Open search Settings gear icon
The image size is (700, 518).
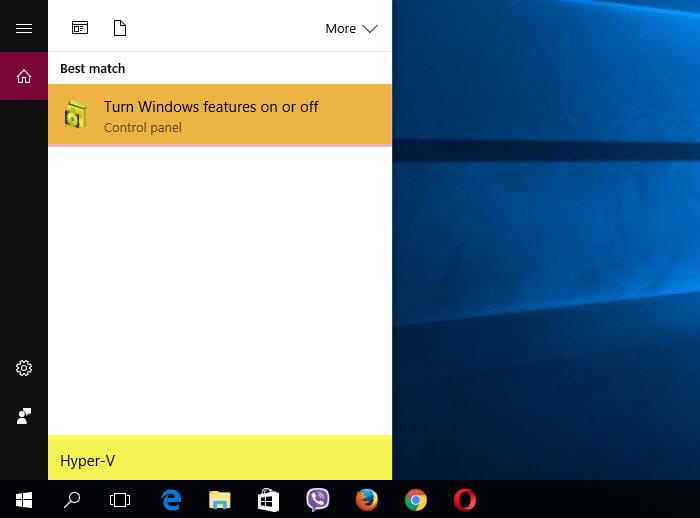pyautogui.click(x=24, y=368)
